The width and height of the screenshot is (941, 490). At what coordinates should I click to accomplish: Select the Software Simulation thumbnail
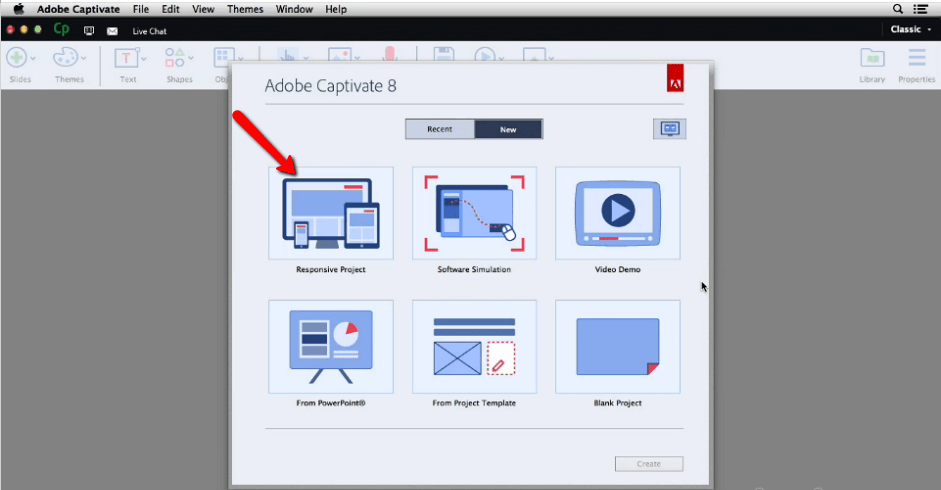(x=474, y=213)
